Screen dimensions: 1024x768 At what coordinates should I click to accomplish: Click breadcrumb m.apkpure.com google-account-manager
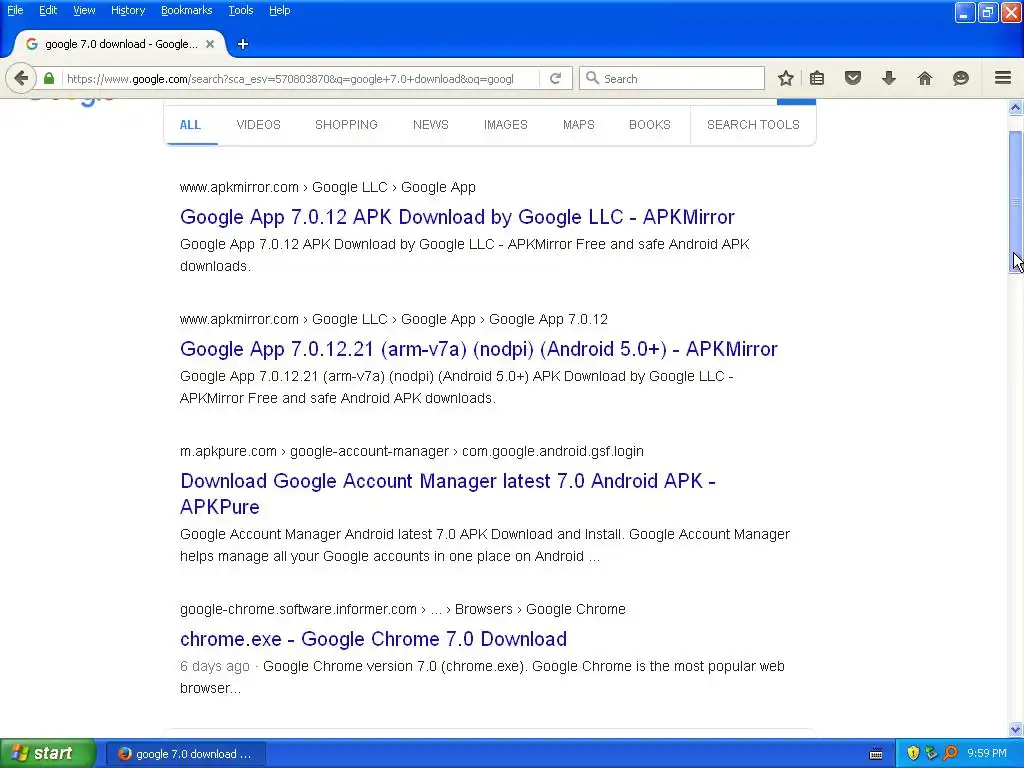pos(411,451)
